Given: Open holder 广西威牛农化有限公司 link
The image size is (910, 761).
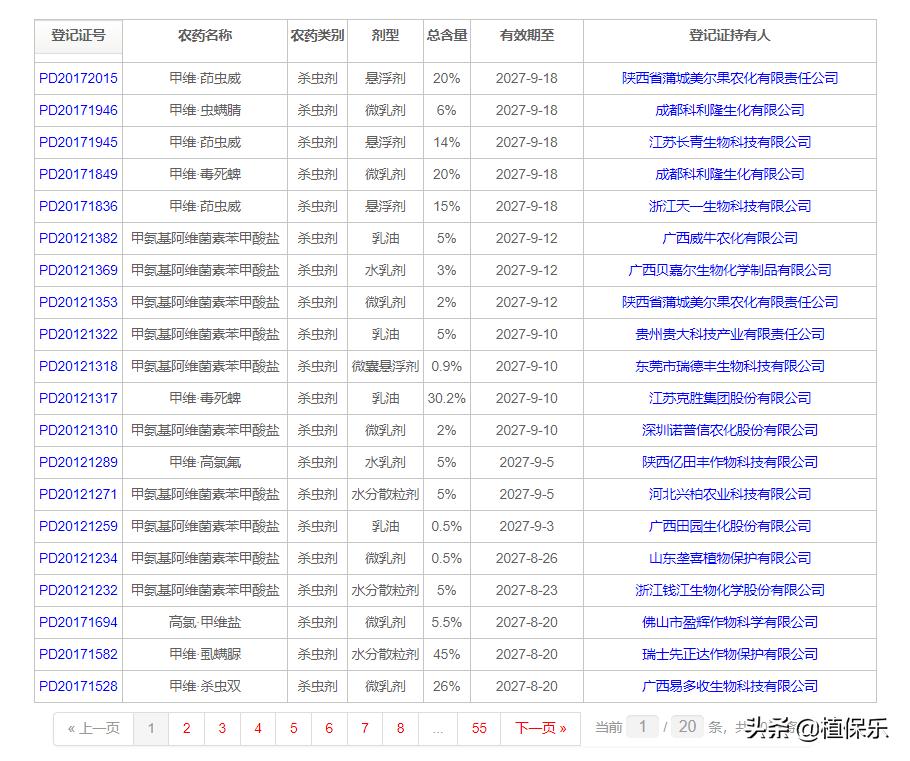Looking at the screenshot, I should [x=730, y=238].
